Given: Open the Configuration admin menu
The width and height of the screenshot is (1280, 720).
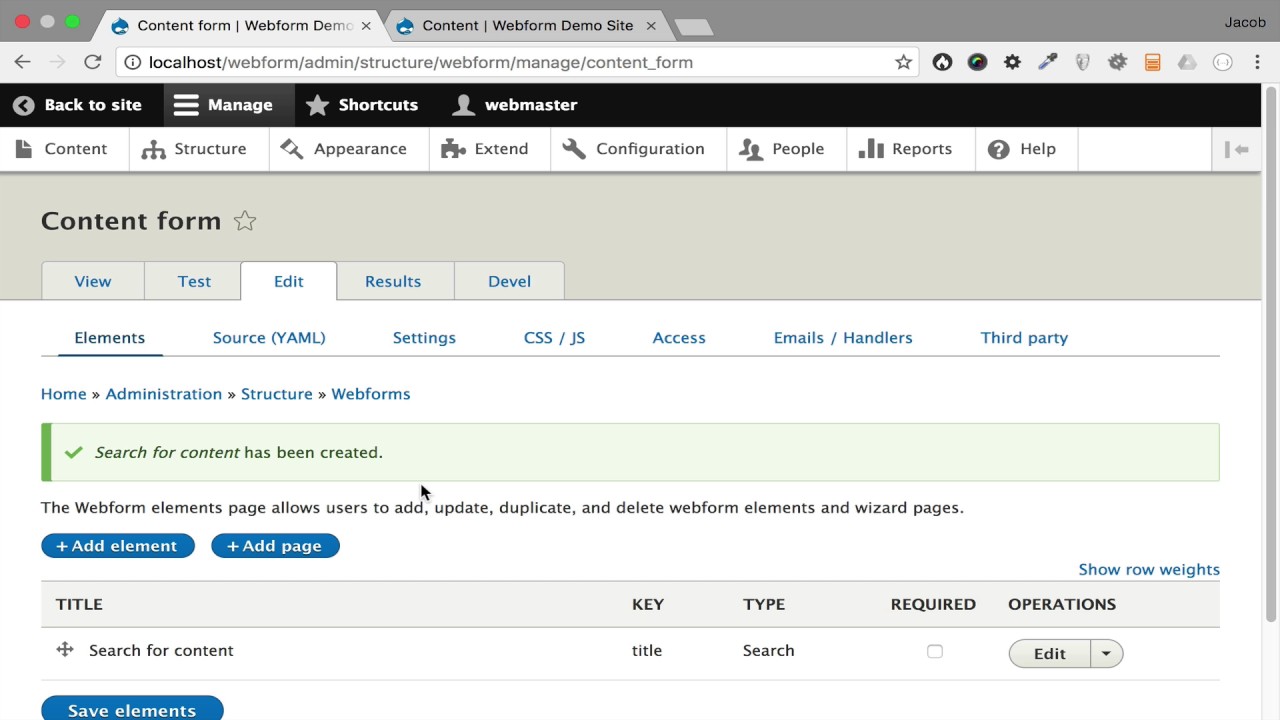Looking at the screenshot, I should 634,149.
